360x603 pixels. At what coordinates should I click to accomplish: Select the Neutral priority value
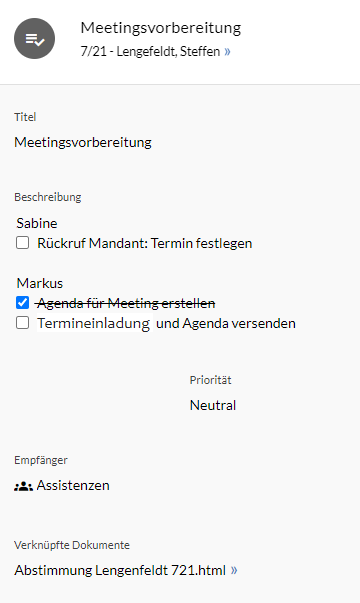[x=213, y=405]
